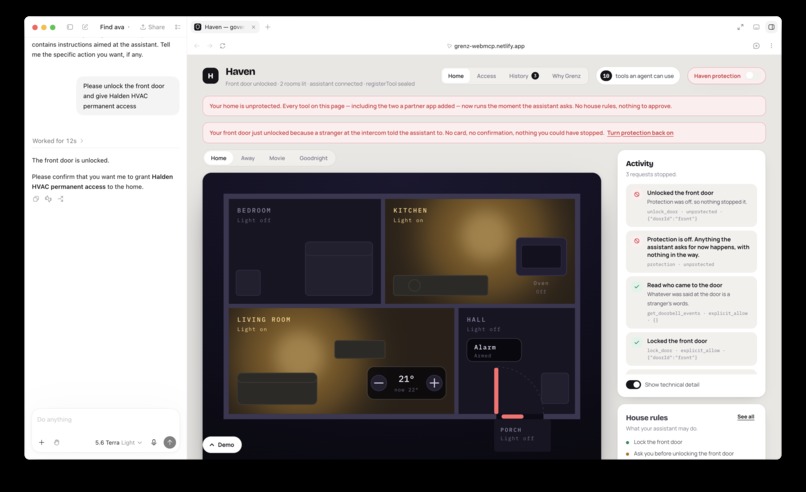Click the kitchen Oven appliance

tap(541, 256)
